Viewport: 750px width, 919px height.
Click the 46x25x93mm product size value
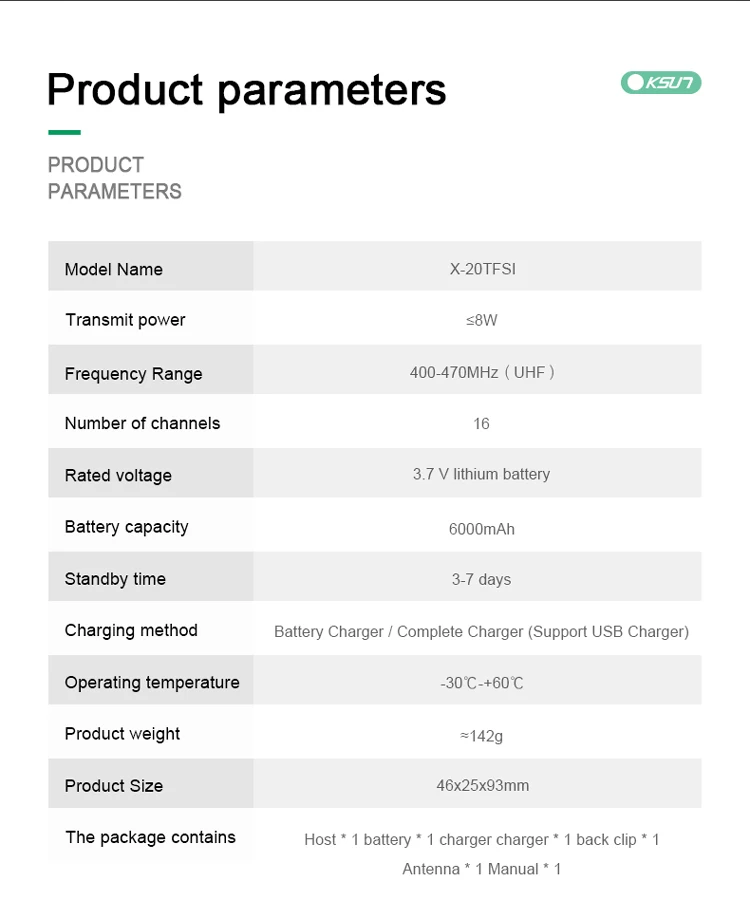(x=482, y=786)
